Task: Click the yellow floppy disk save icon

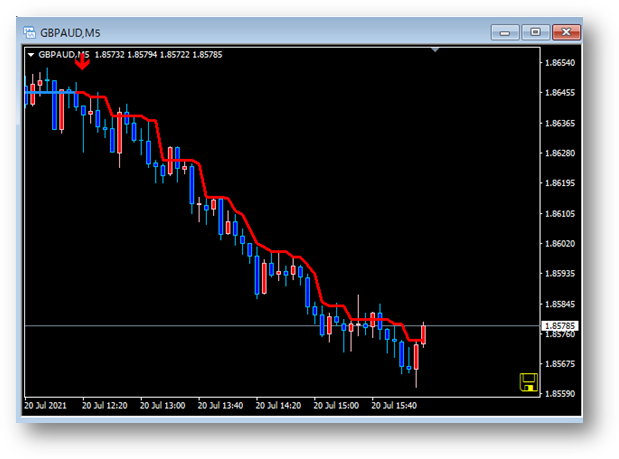Action: [x=528, y=382]
